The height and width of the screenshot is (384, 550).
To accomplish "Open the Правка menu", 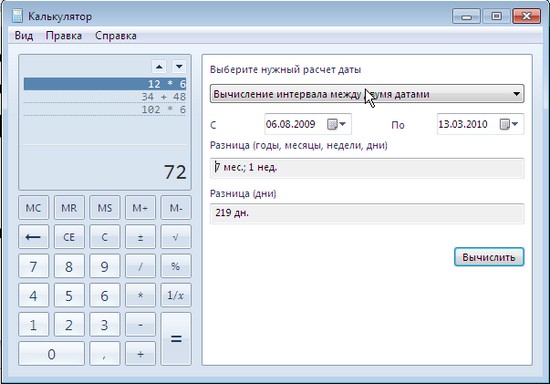I will point(64,36).
